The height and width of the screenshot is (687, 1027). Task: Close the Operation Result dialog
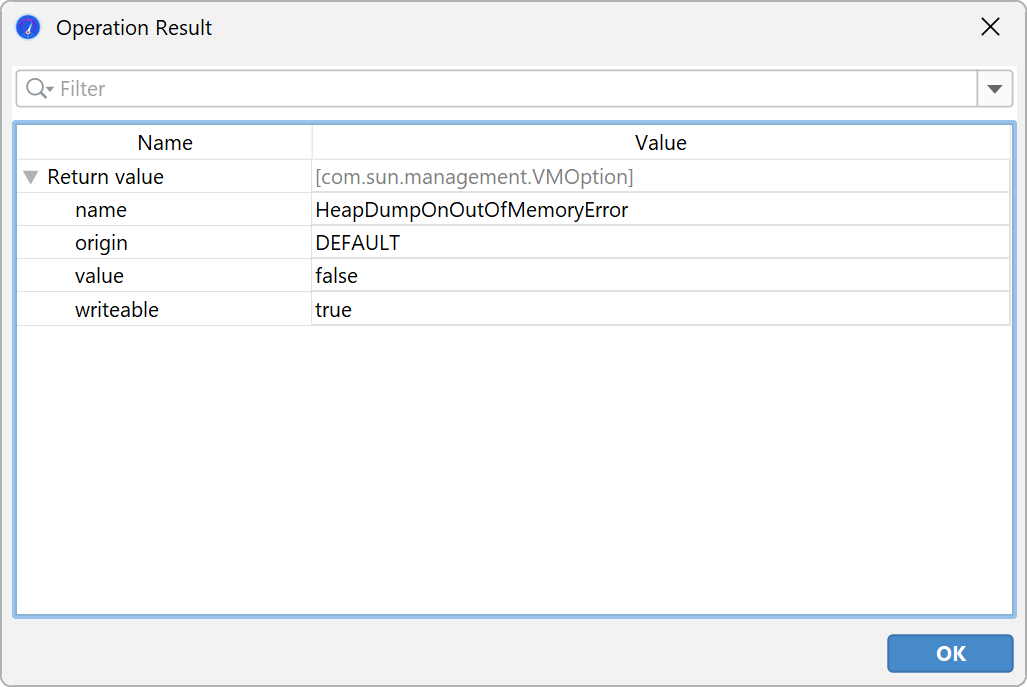(x=990, y=28)
